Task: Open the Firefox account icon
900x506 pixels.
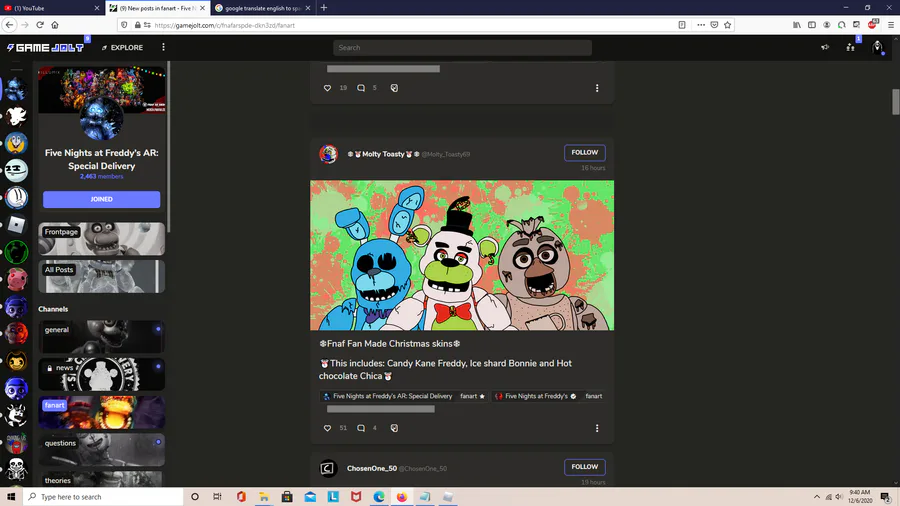Action: (827, 25)
